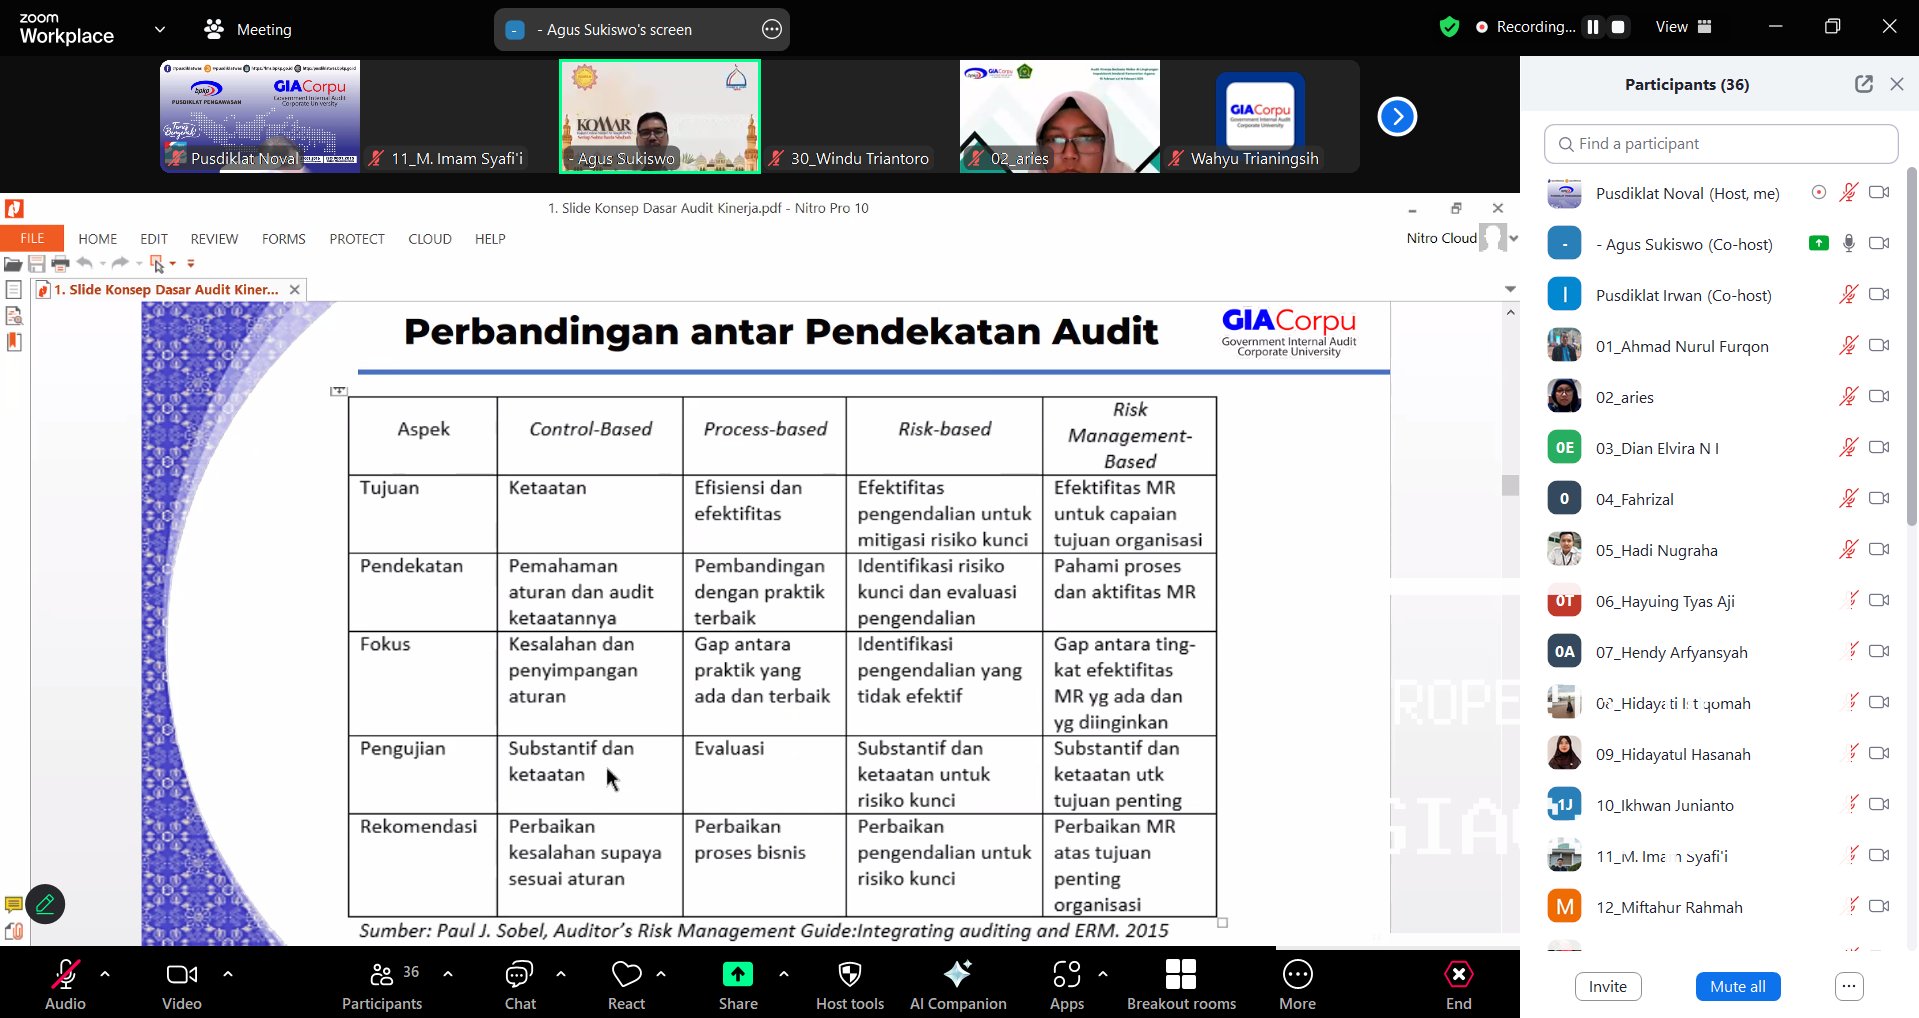Pop out the Participants panel
Screen dimensions: 1919x1018
pos(1863,84)
